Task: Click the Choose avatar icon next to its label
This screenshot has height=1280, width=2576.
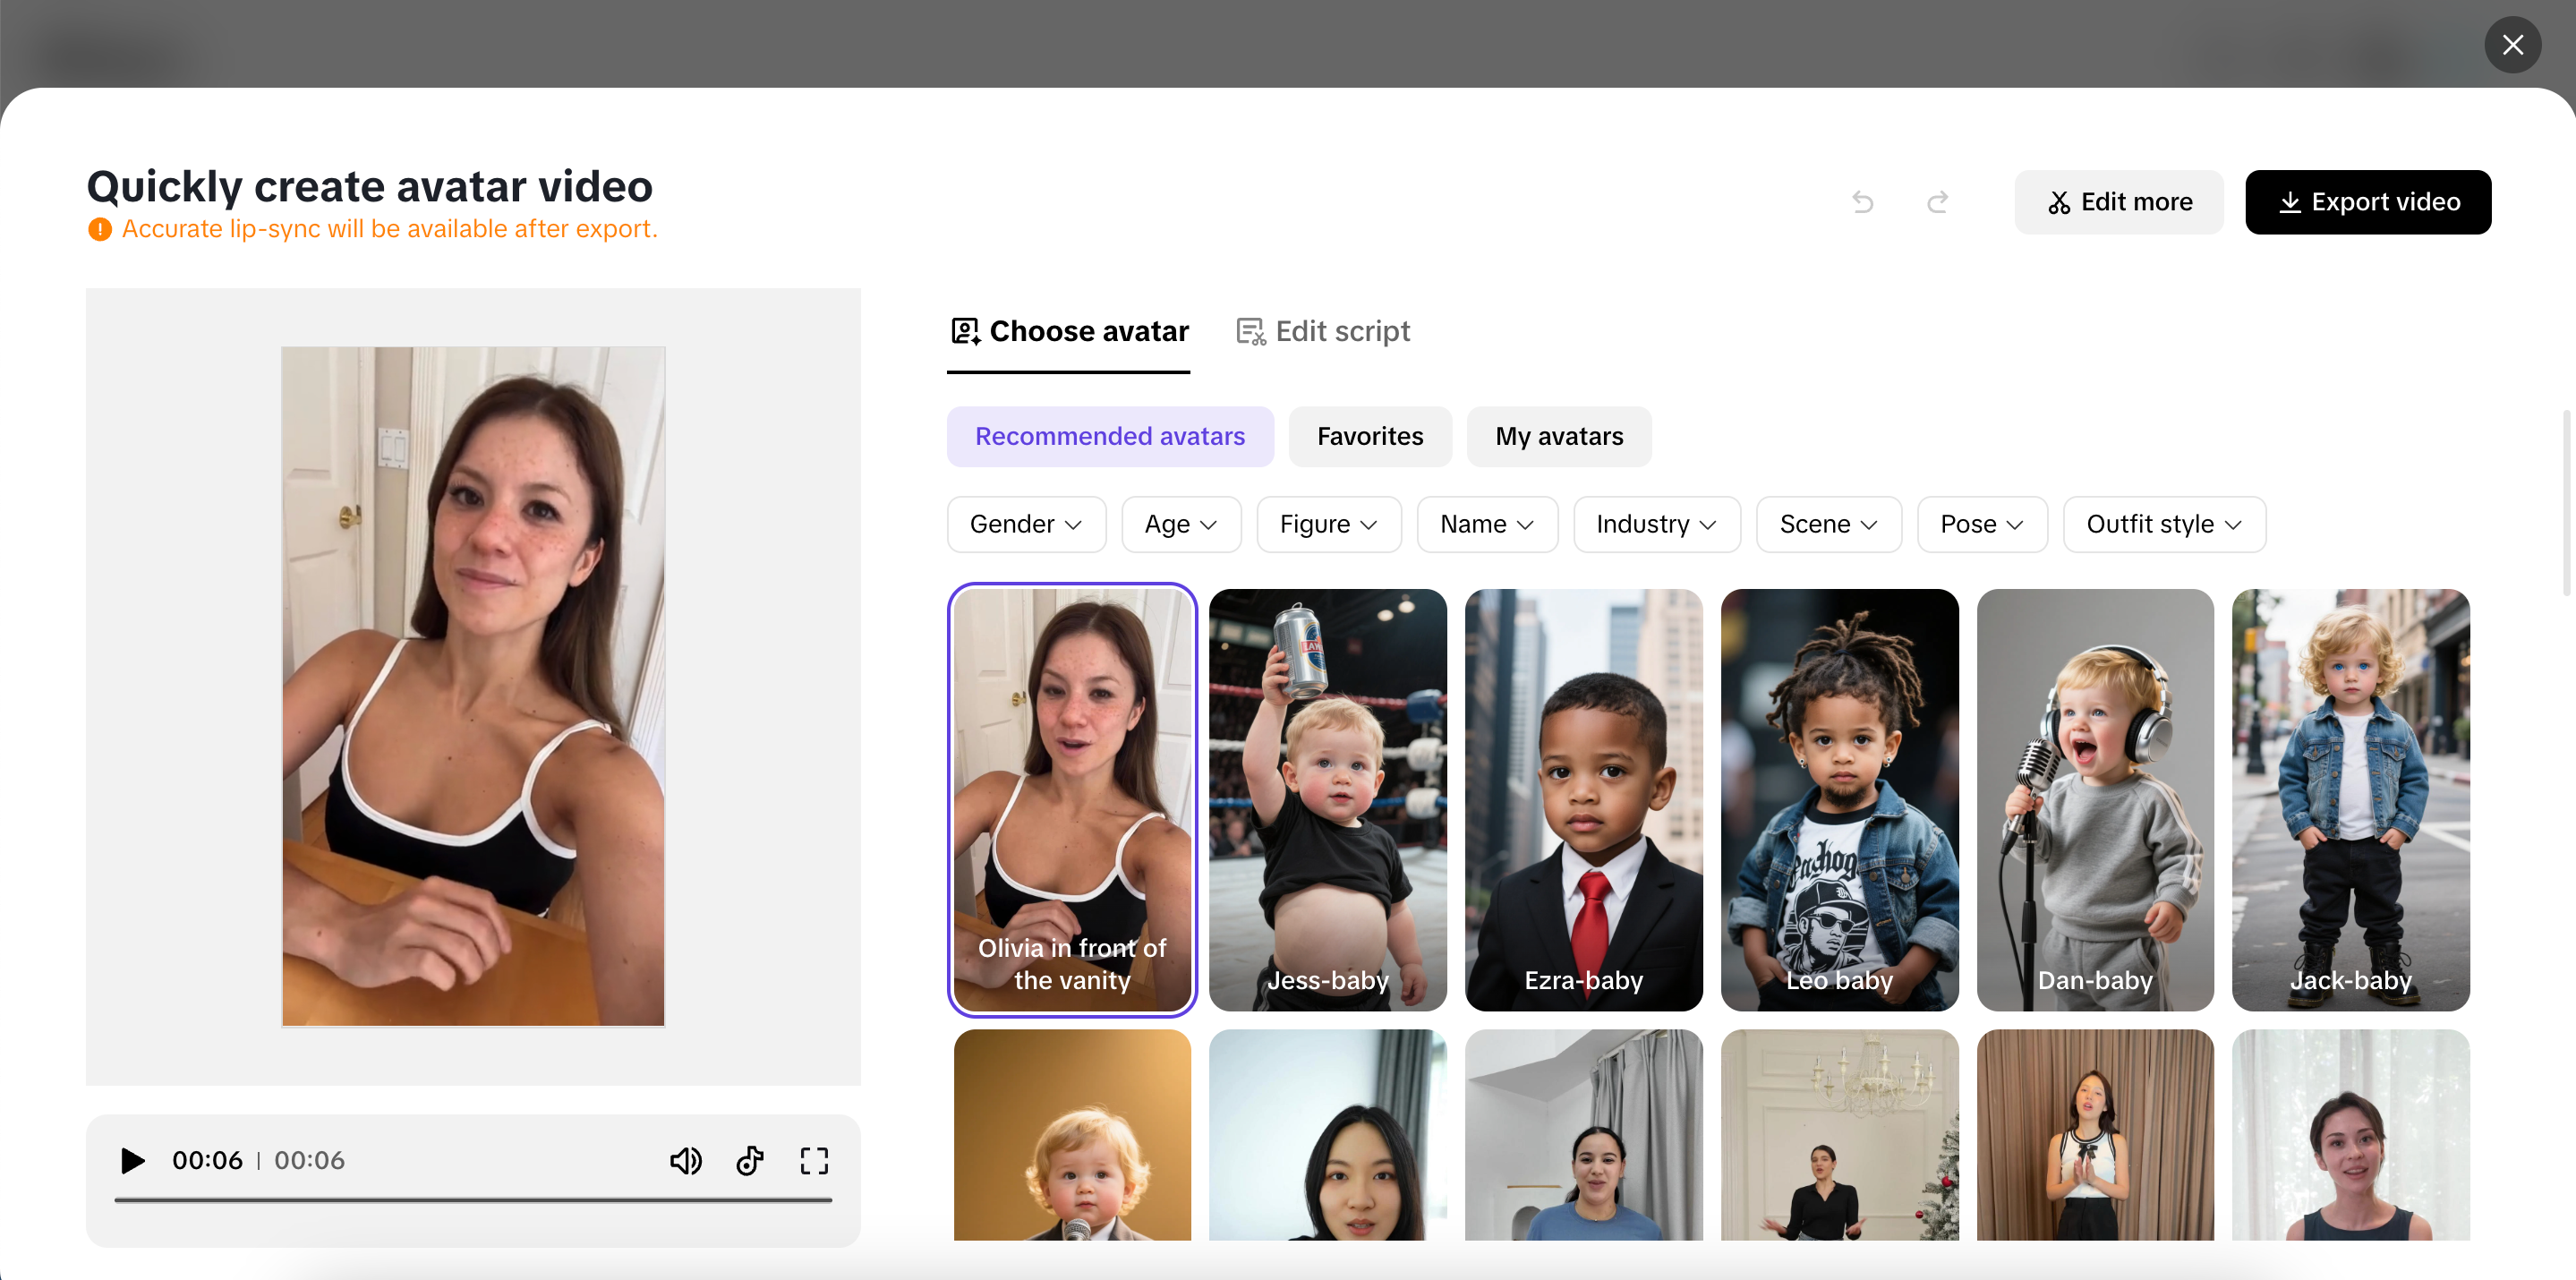Action: [x=964, y=330]
